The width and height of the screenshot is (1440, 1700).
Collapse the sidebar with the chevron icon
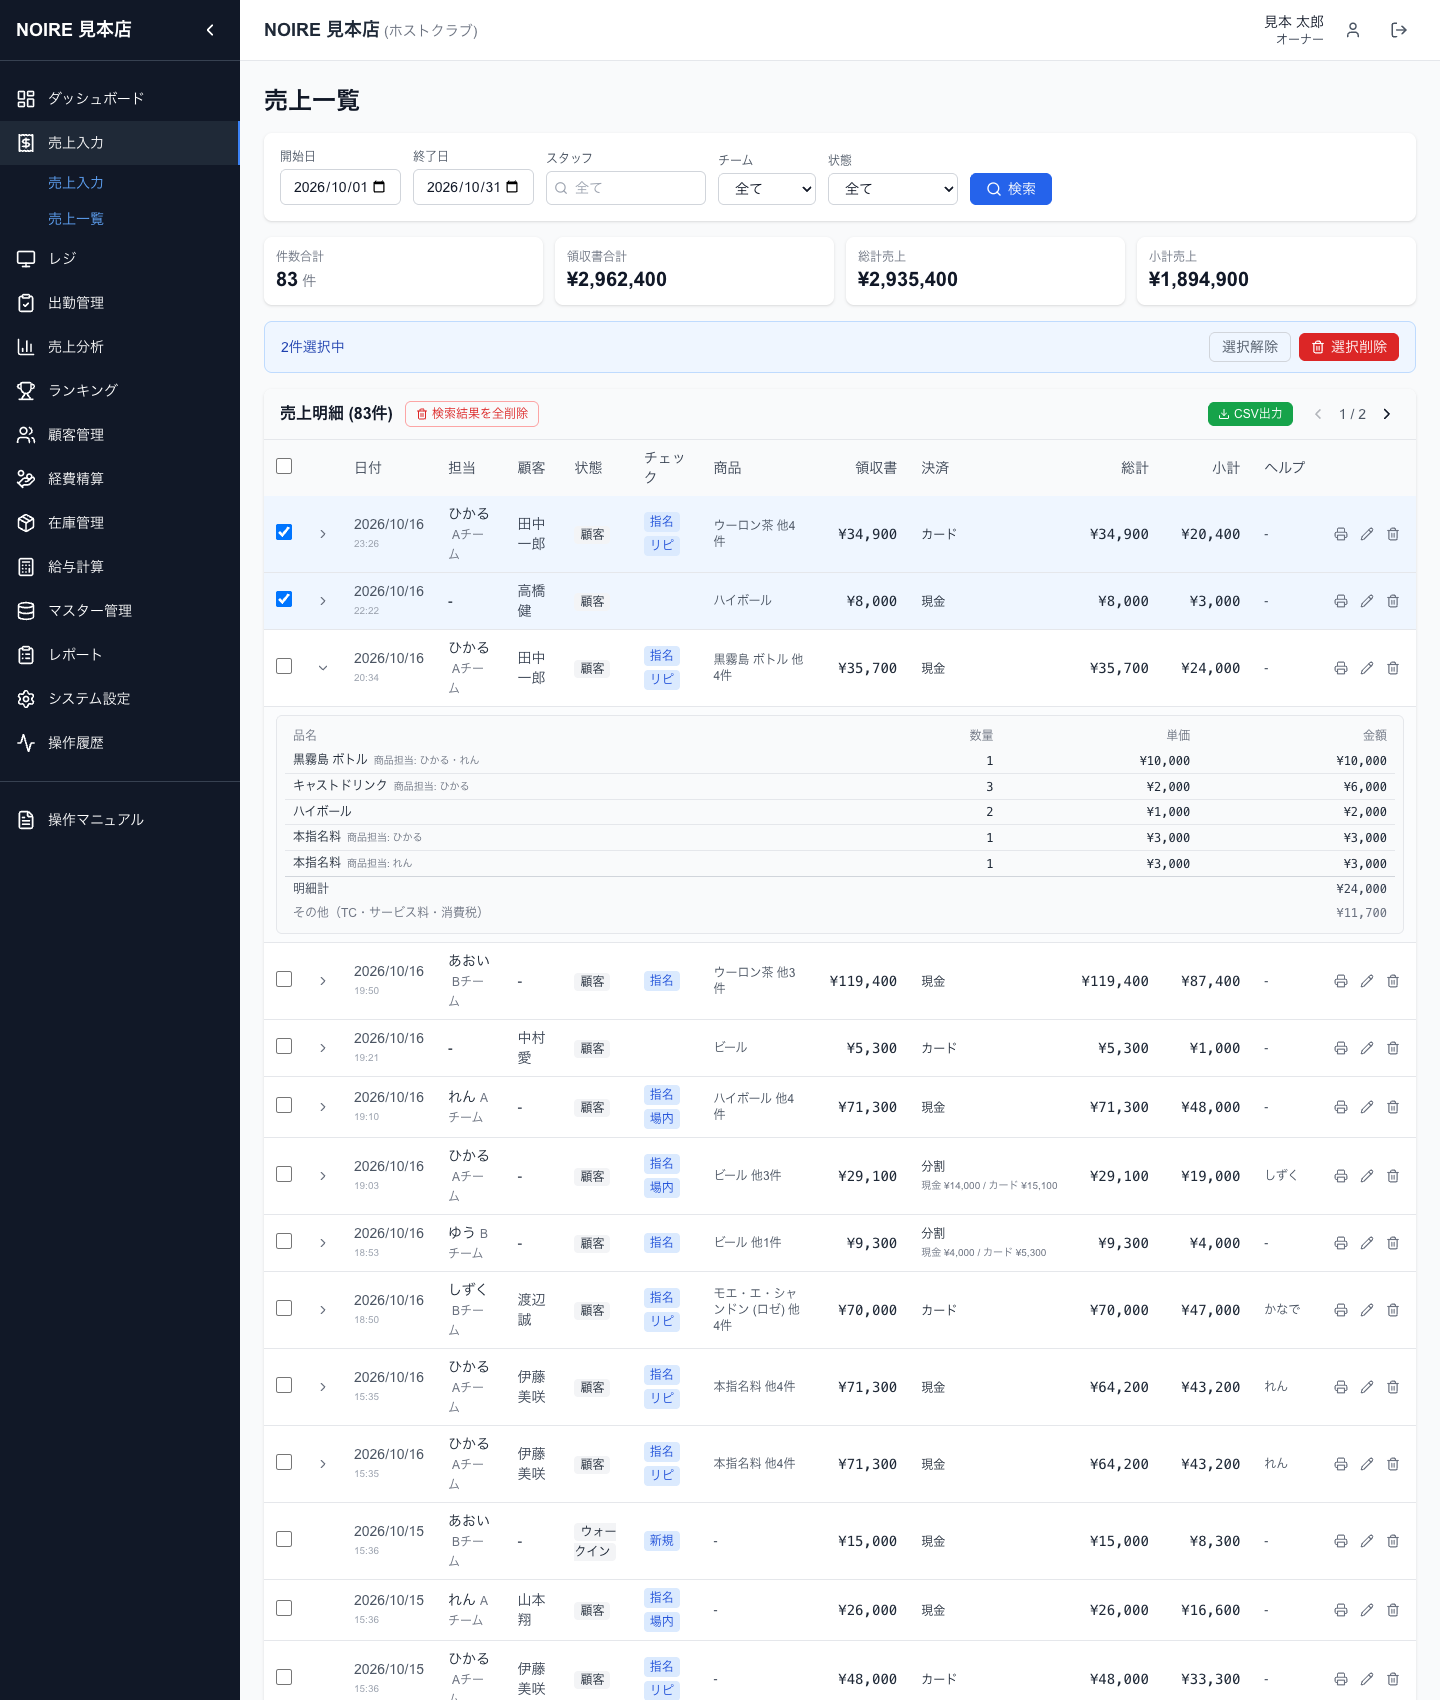coord(210,30)
